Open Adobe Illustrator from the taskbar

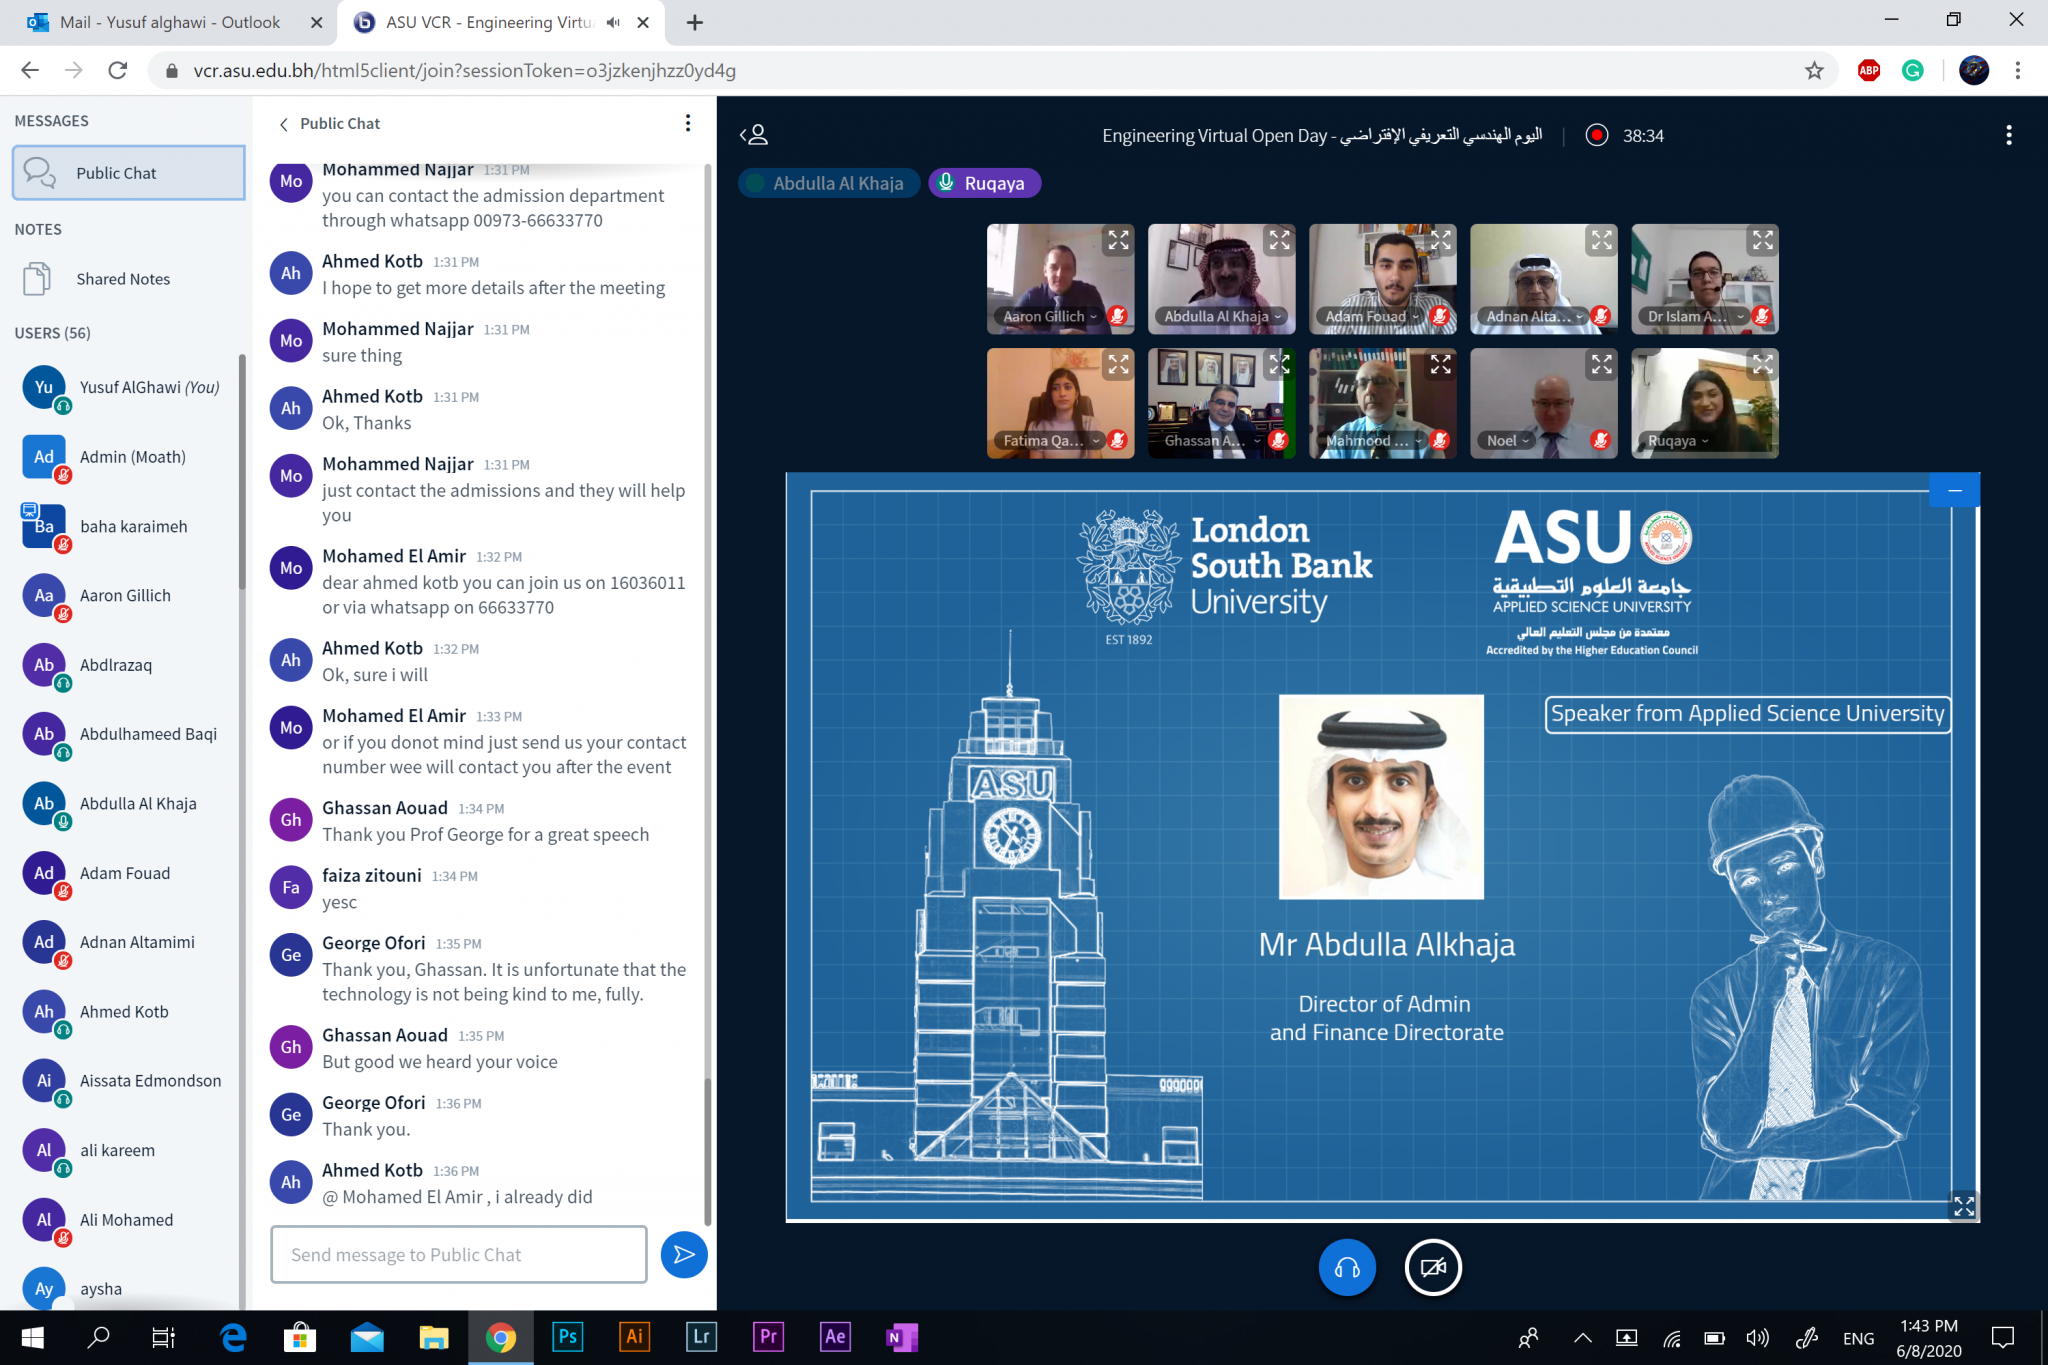pos(634,1337)
